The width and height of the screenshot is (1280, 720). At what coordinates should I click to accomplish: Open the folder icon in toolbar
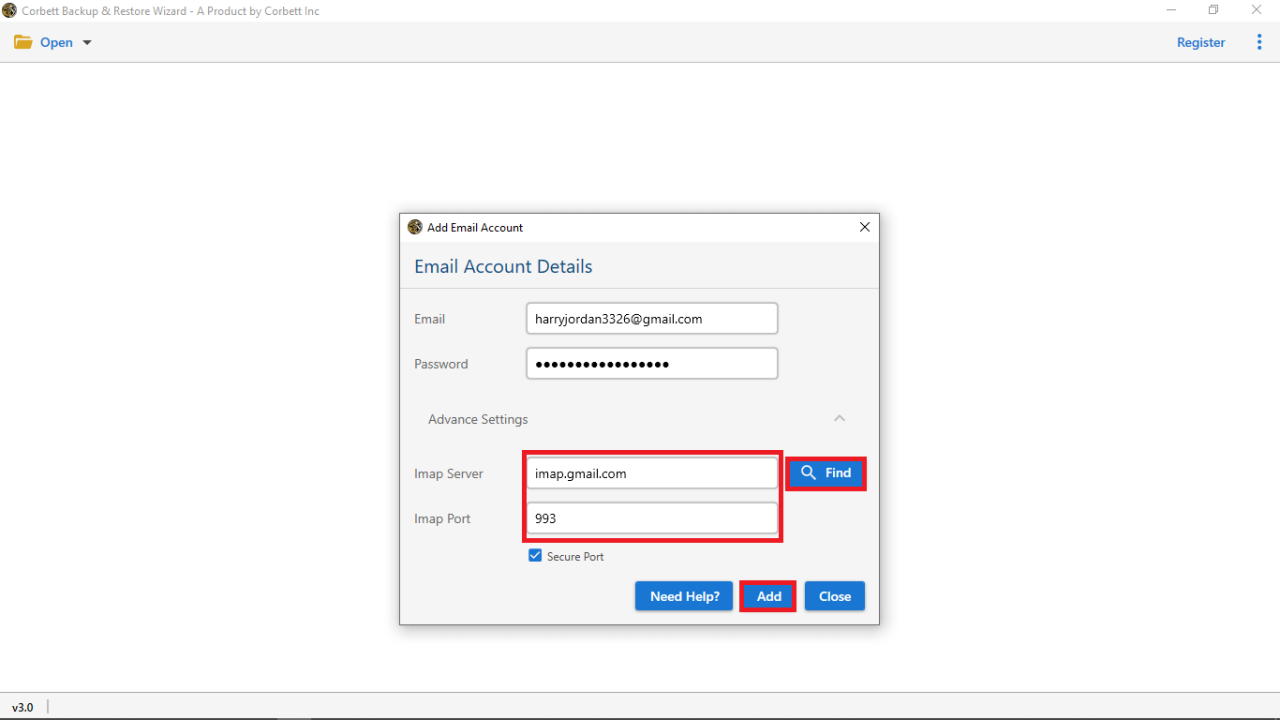[23, 42]
